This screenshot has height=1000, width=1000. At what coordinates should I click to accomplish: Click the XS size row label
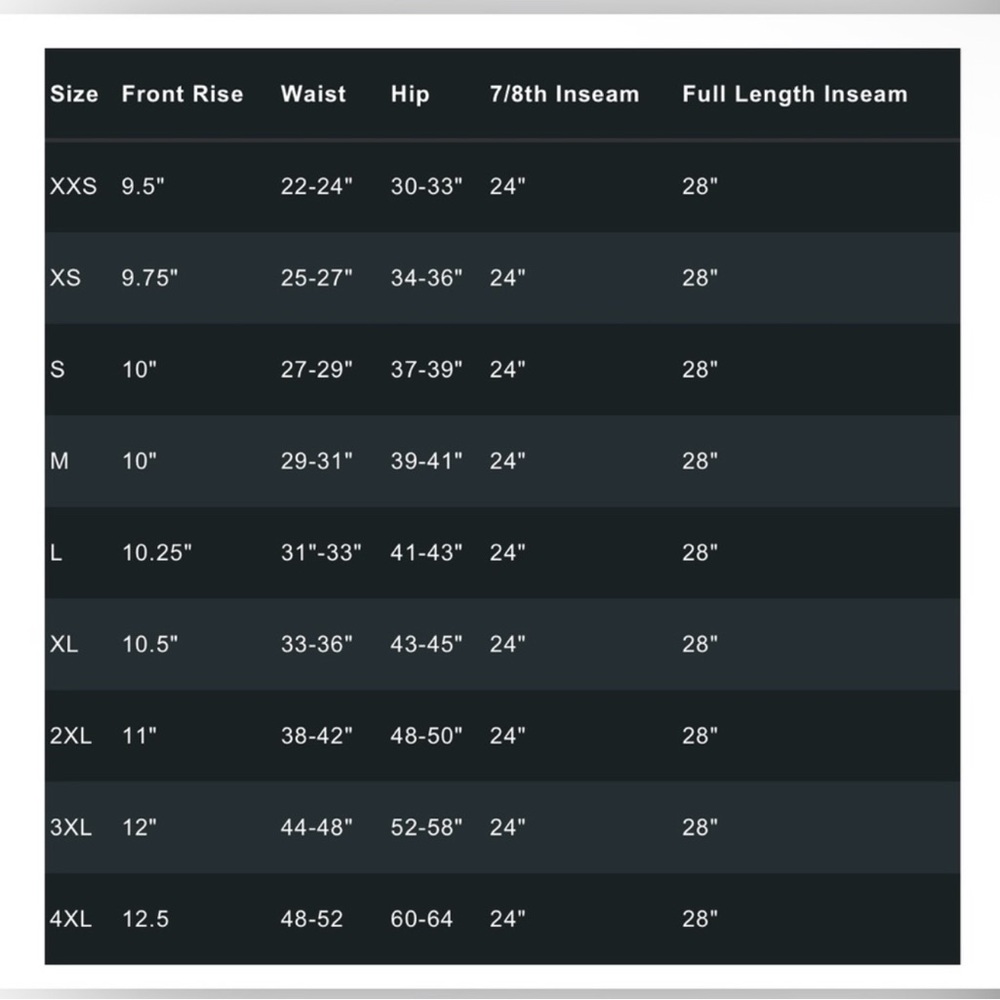[65, 278]
